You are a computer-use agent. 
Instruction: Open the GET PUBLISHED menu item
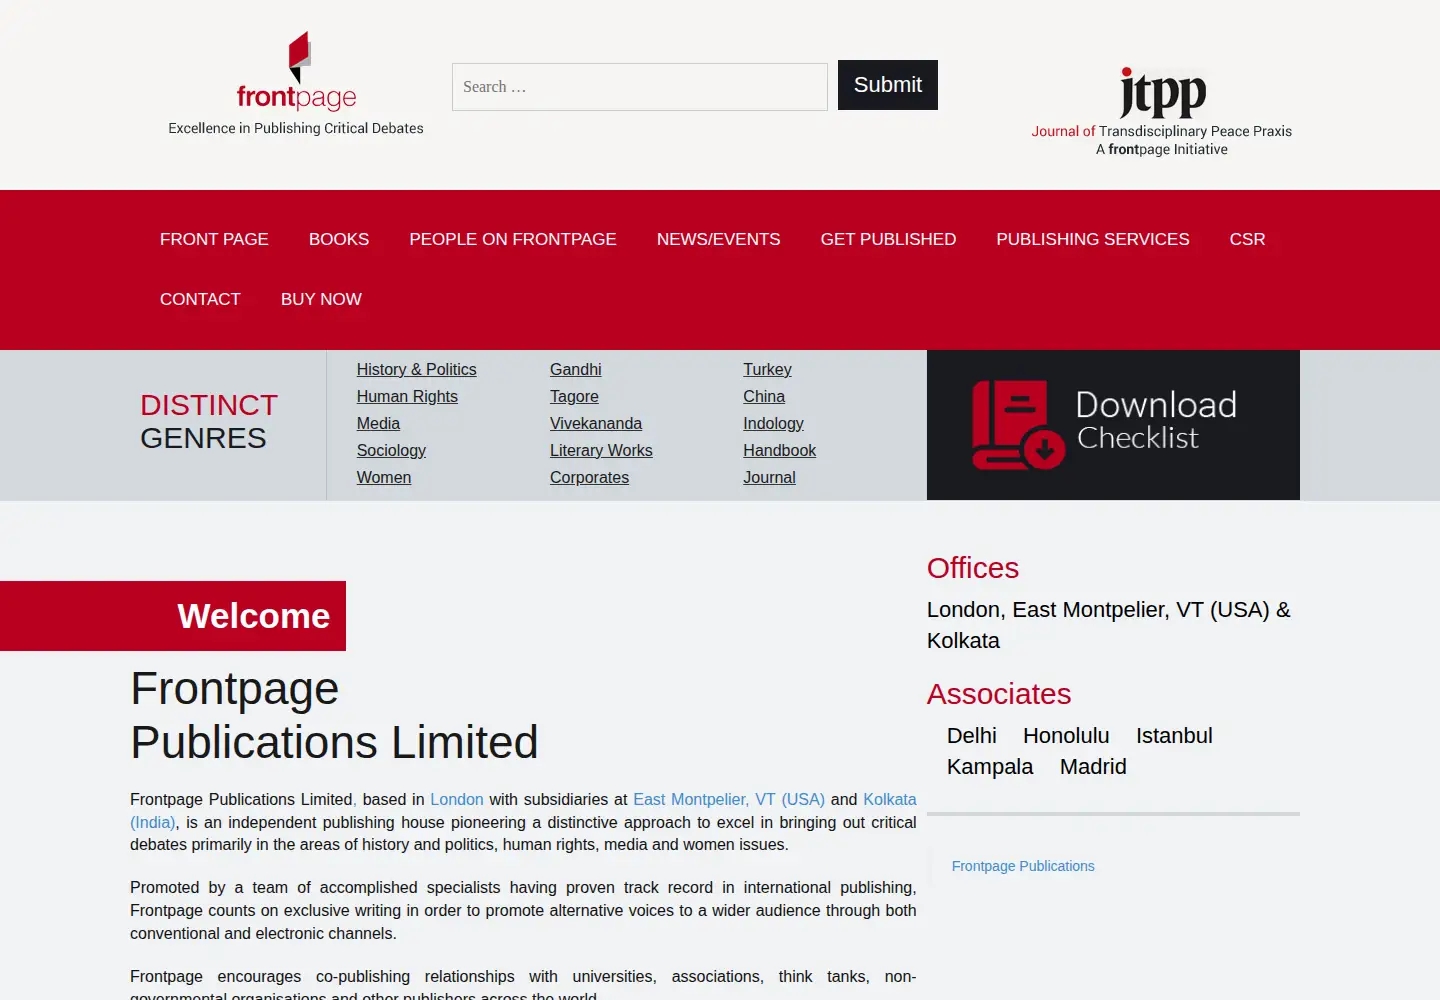click(x=888, y=240)
